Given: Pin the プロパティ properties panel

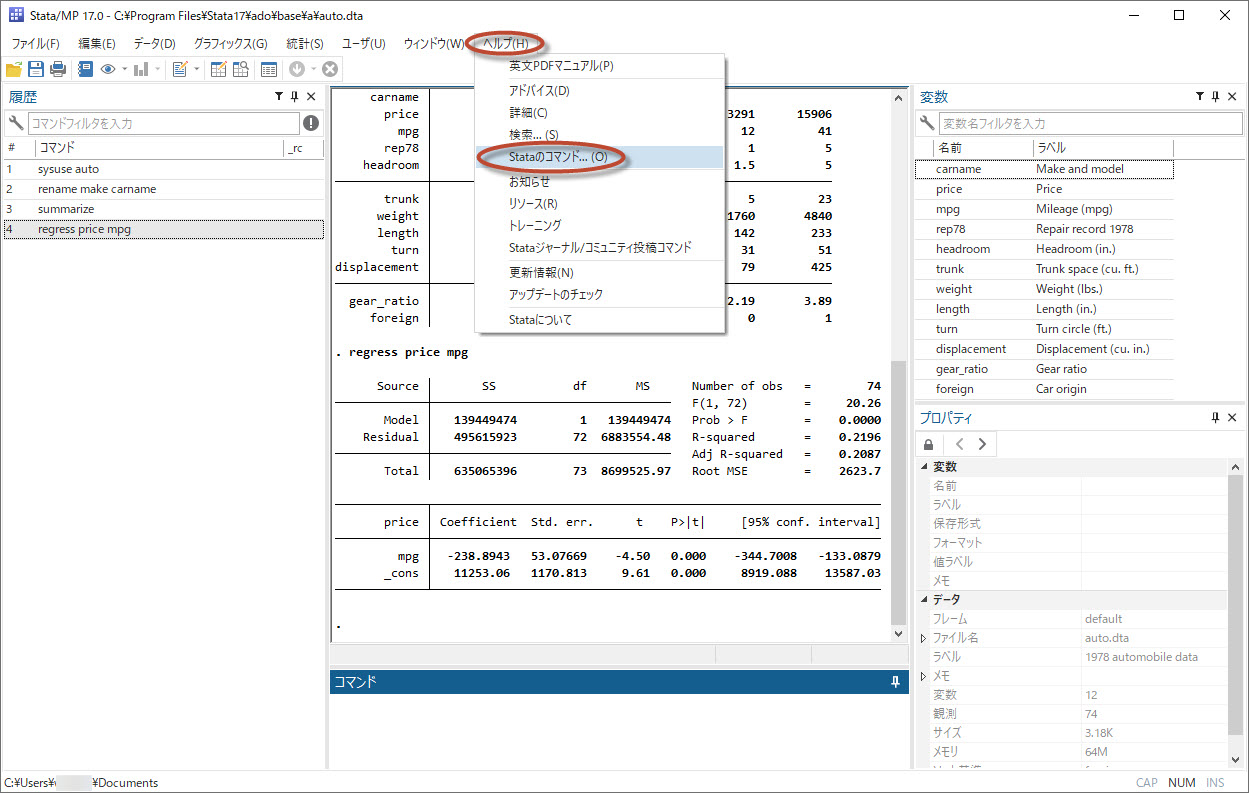Looking at the screenshot, I should [x=1216, y=418].
